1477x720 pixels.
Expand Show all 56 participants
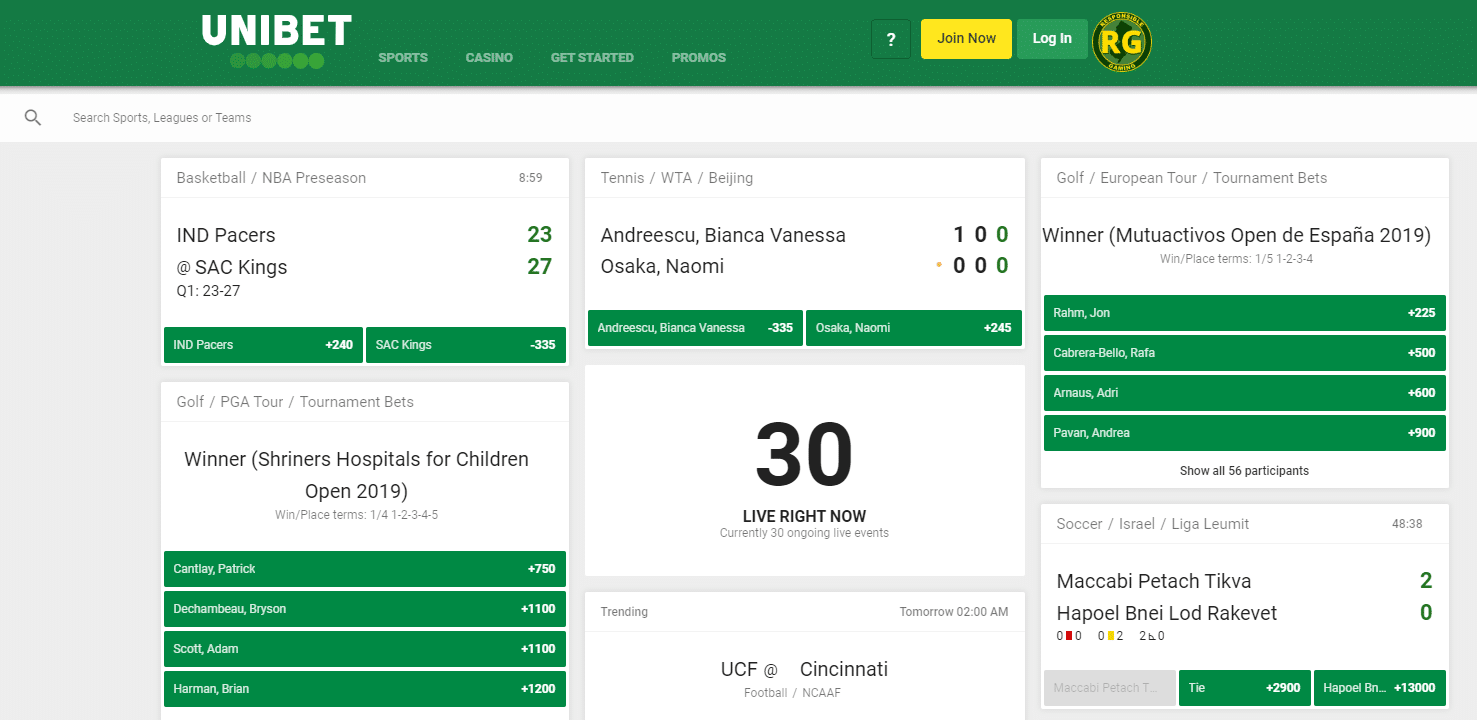pos(1244,471)
